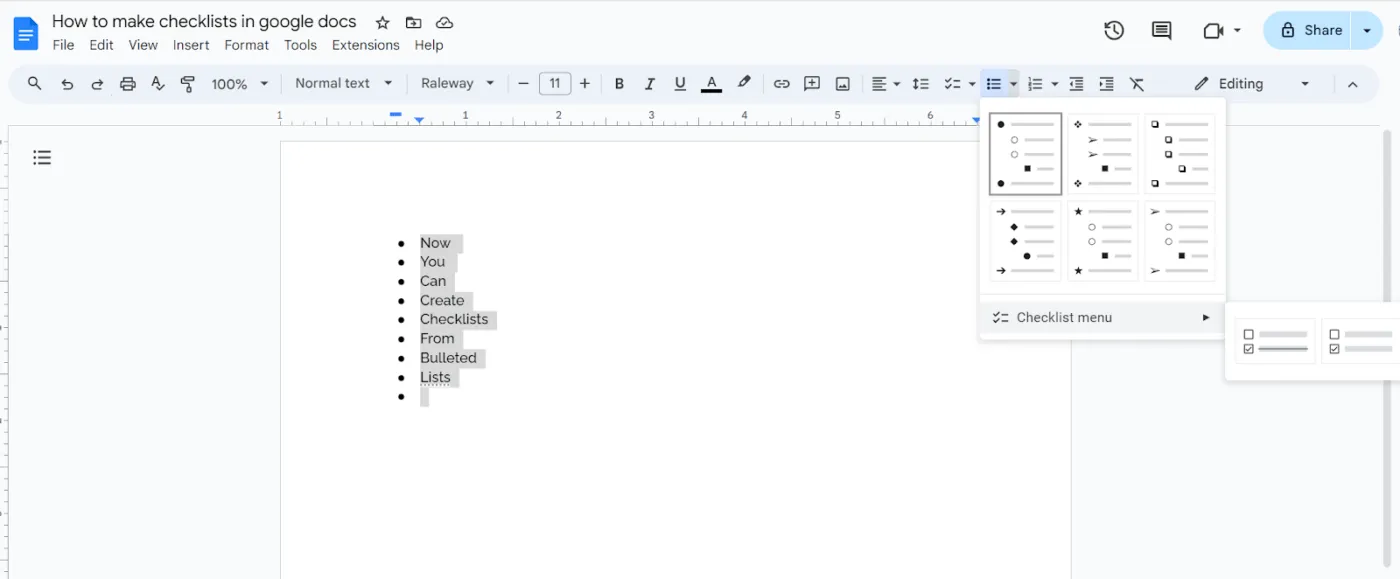Screen dimensions: 1400x579
Task: Toggle italic formatting
Action: click(x=649, y=83)
